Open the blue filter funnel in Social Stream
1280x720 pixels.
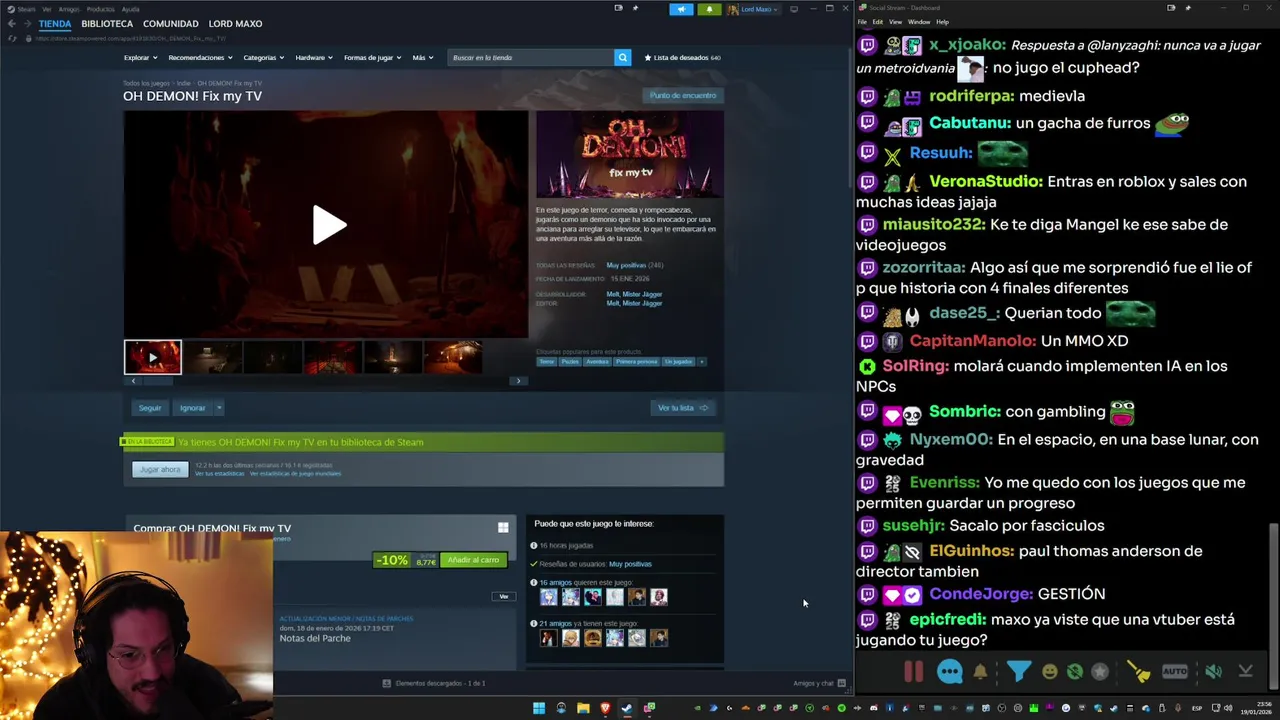coord(1018,671)
